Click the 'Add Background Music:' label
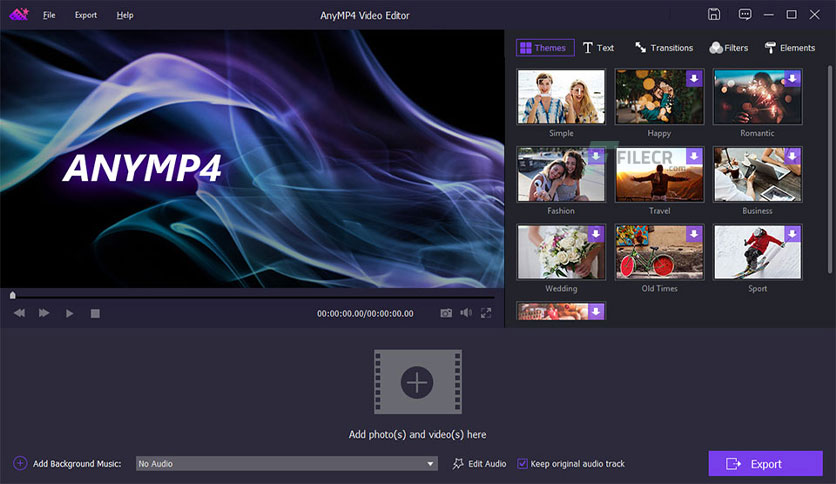836x484 pixels. (77, 464)
